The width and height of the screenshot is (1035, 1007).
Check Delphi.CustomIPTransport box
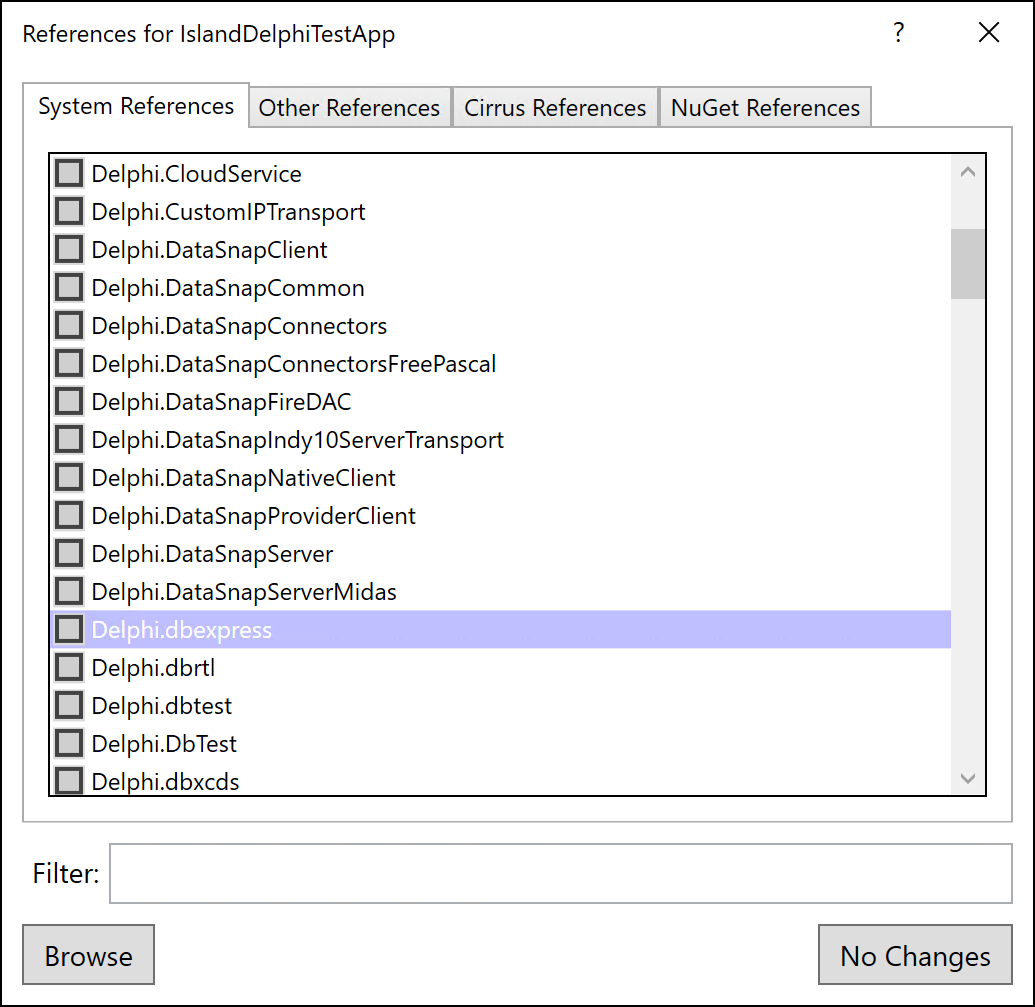click(x=69, y=212)
